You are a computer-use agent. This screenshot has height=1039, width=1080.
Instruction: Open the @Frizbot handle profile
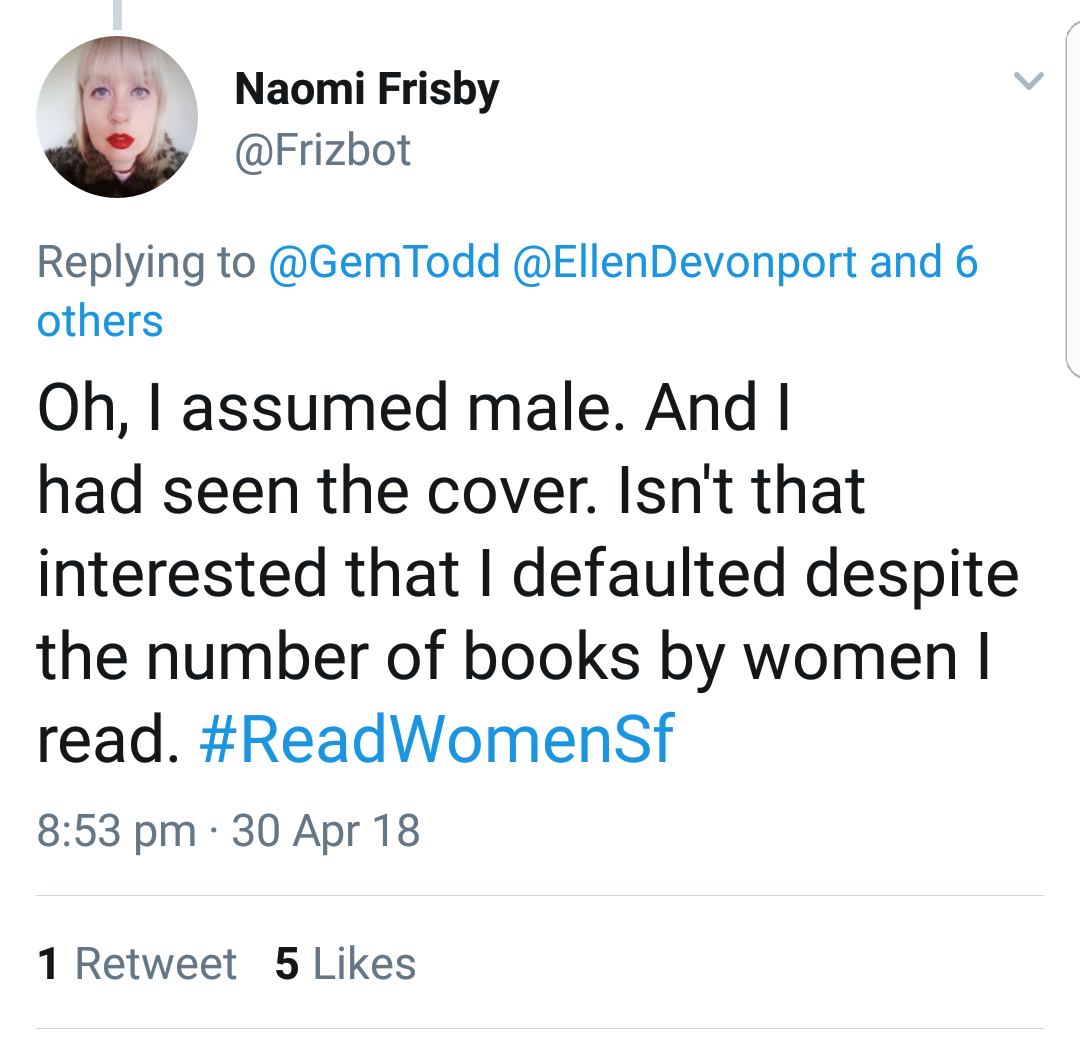[322, 150]
